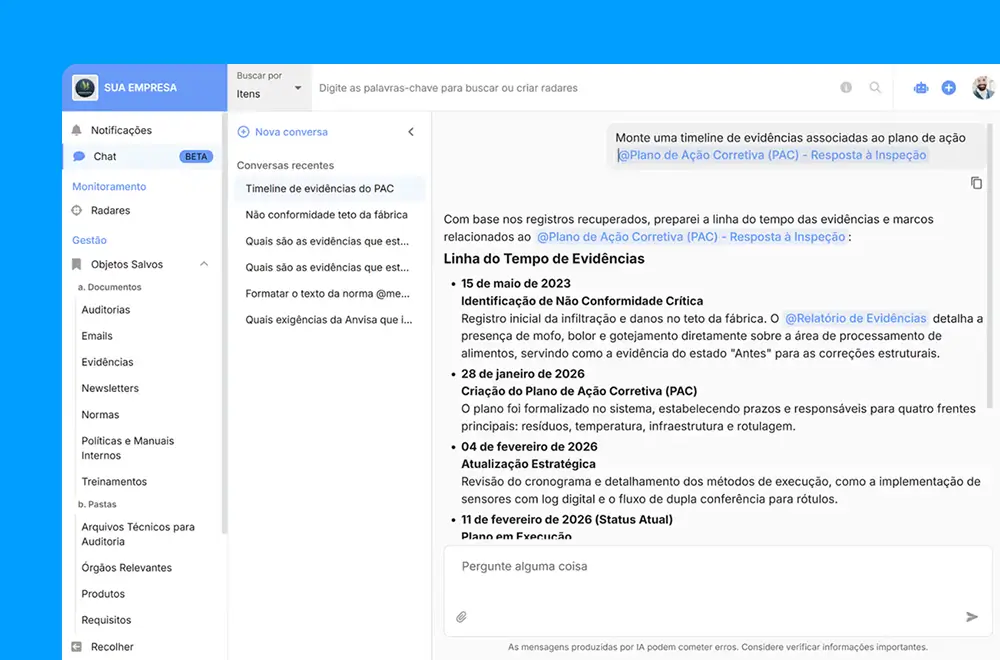
Task: Click the 04 de fevereiro de 2026 date
Action: click(x=529, y=446)
